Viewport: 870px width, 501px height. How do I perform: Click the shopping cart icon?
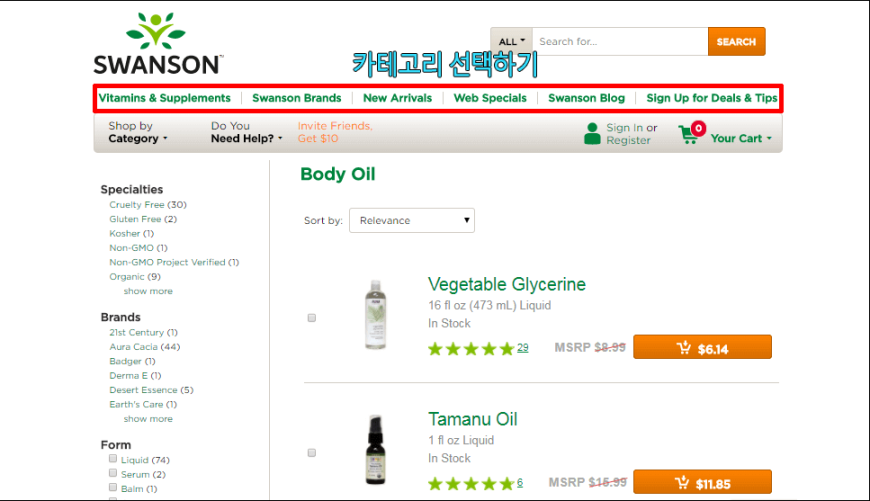[x=689, y=134]
